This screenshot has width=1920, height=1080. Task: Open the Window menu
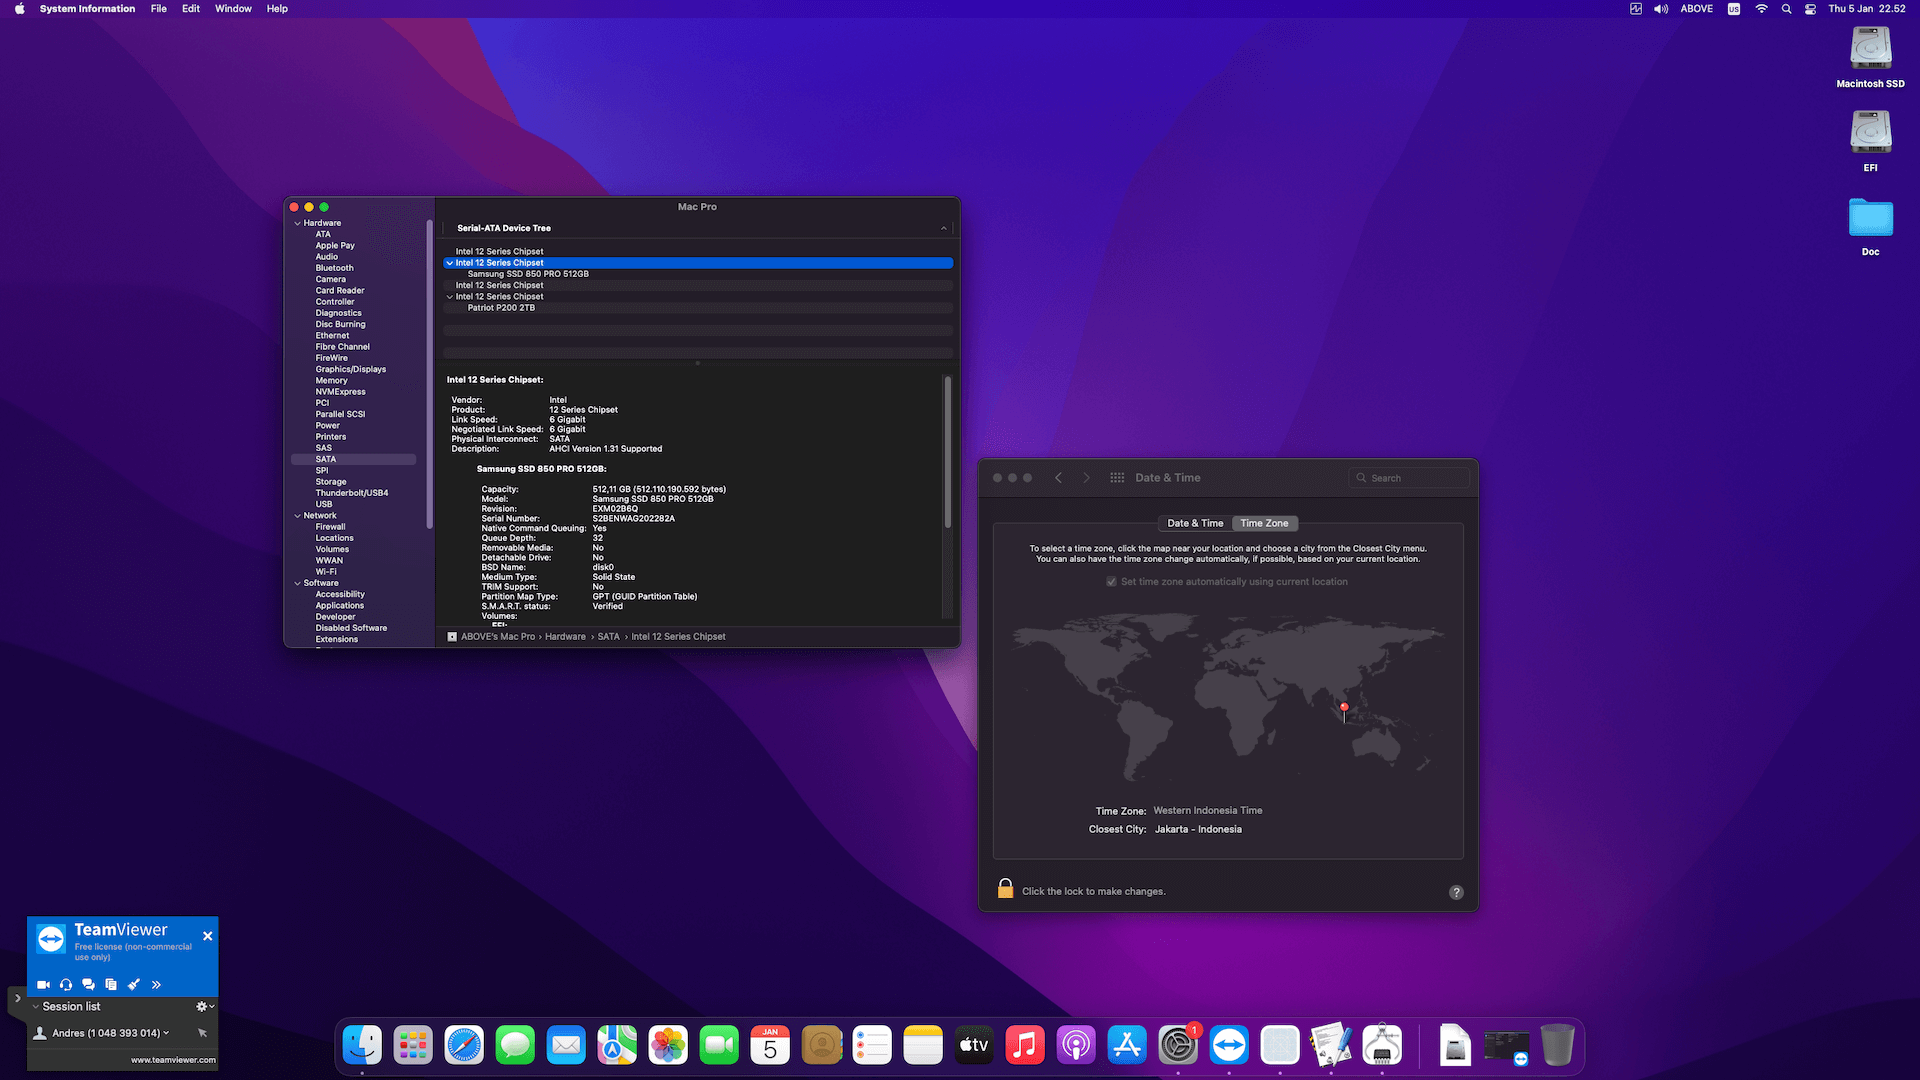click(233, 9)
